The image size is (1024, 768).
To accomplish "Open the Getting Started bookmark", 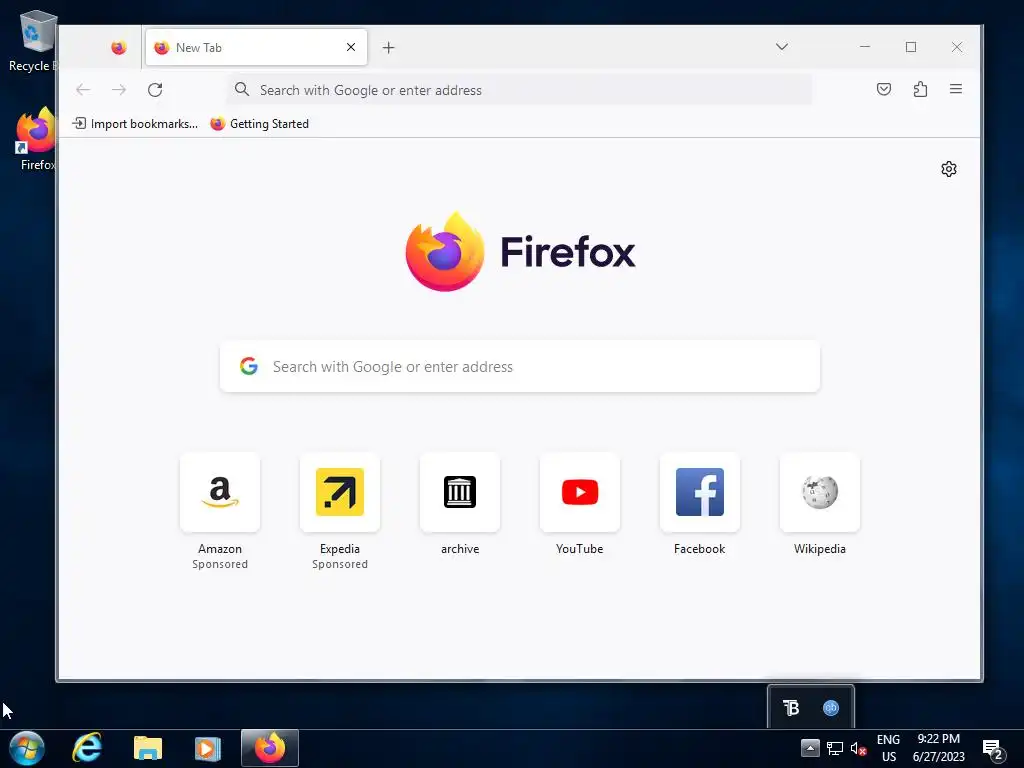I will (260, 123).
